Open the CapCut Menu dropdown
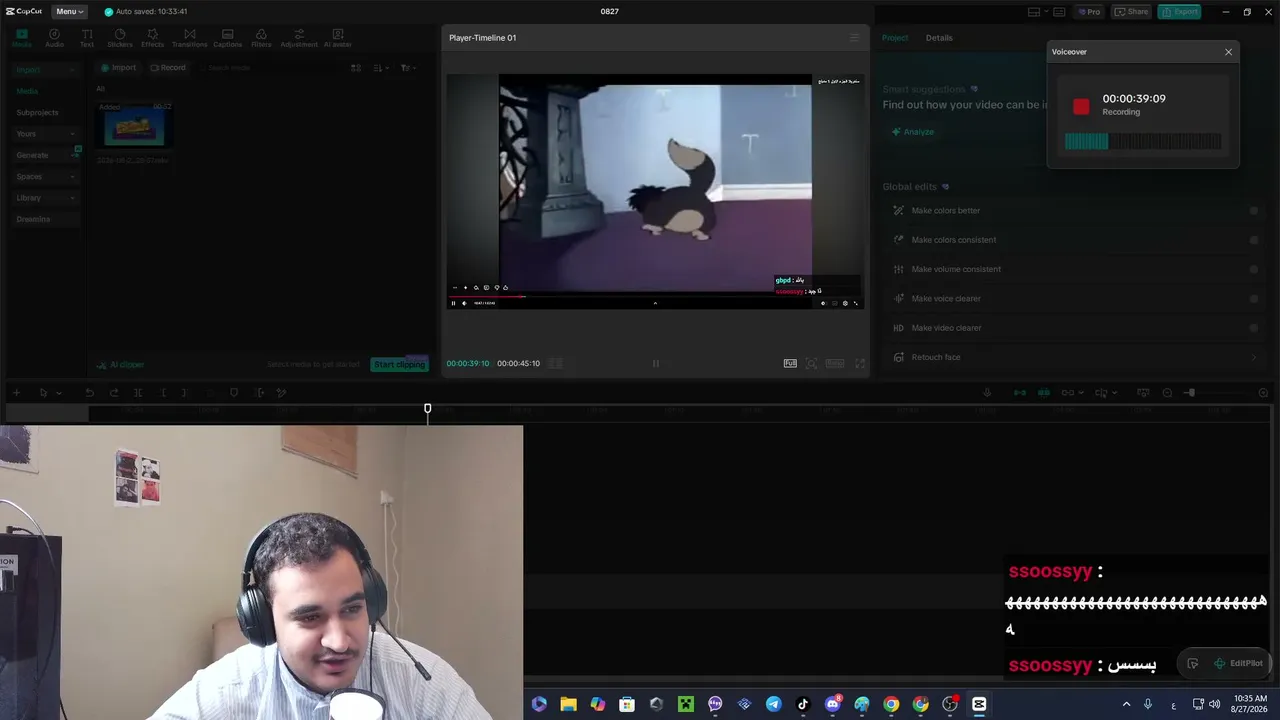This screenshot has height=720, width=1280. click(x=69, y=11)
